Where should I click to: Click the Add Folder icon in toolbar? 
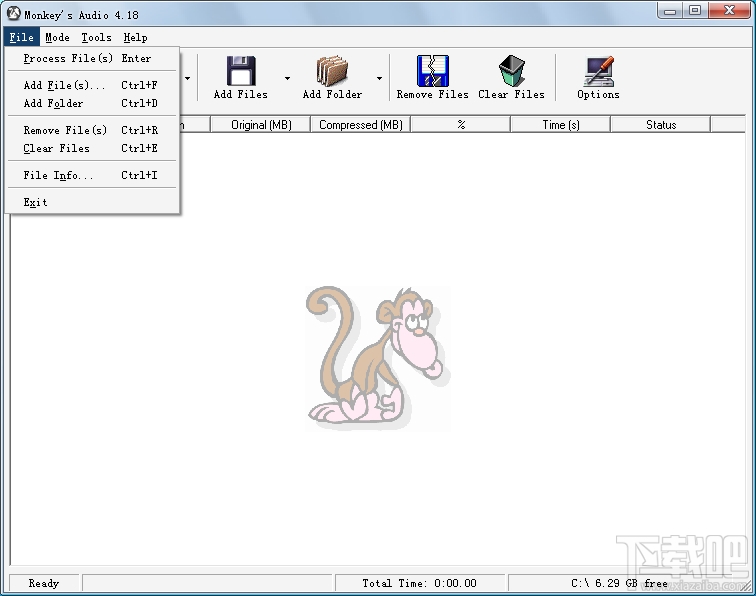332,71
